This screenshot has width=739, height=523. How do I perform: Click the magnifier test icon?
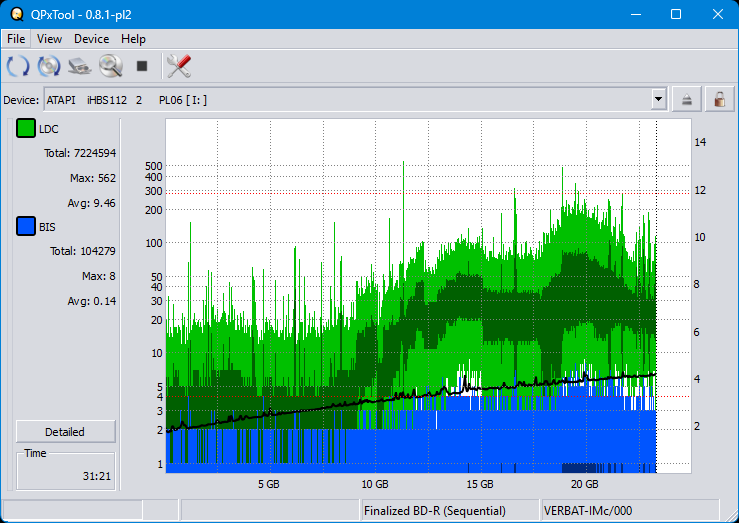110,66
